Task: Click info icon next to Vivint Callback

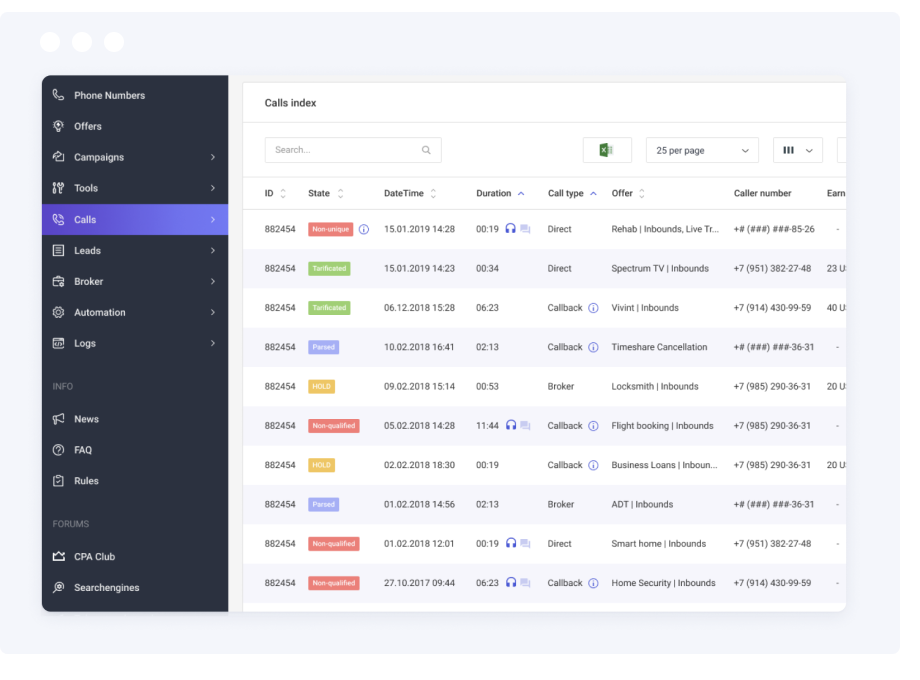Action: click(x=593, y=308)
